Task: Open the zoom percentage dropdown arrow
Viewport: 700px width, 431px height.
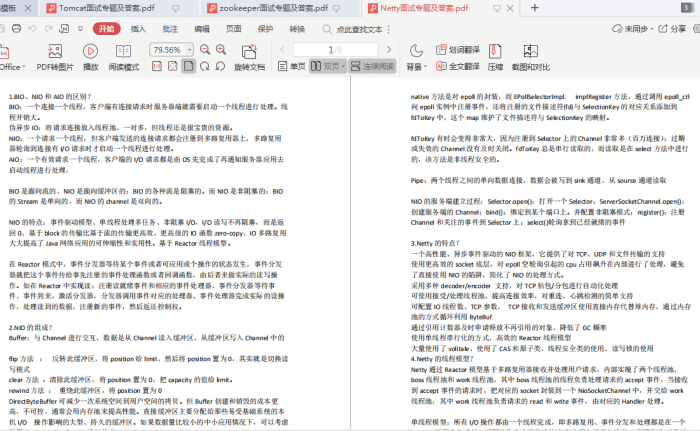Action: pyautogui.click(x=189, y=50)
